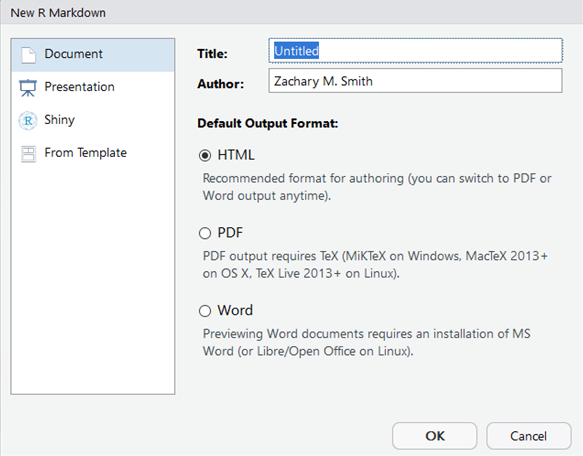Open the From Template option
Viewport: 583px width, 456px height.
pos(93,153)
